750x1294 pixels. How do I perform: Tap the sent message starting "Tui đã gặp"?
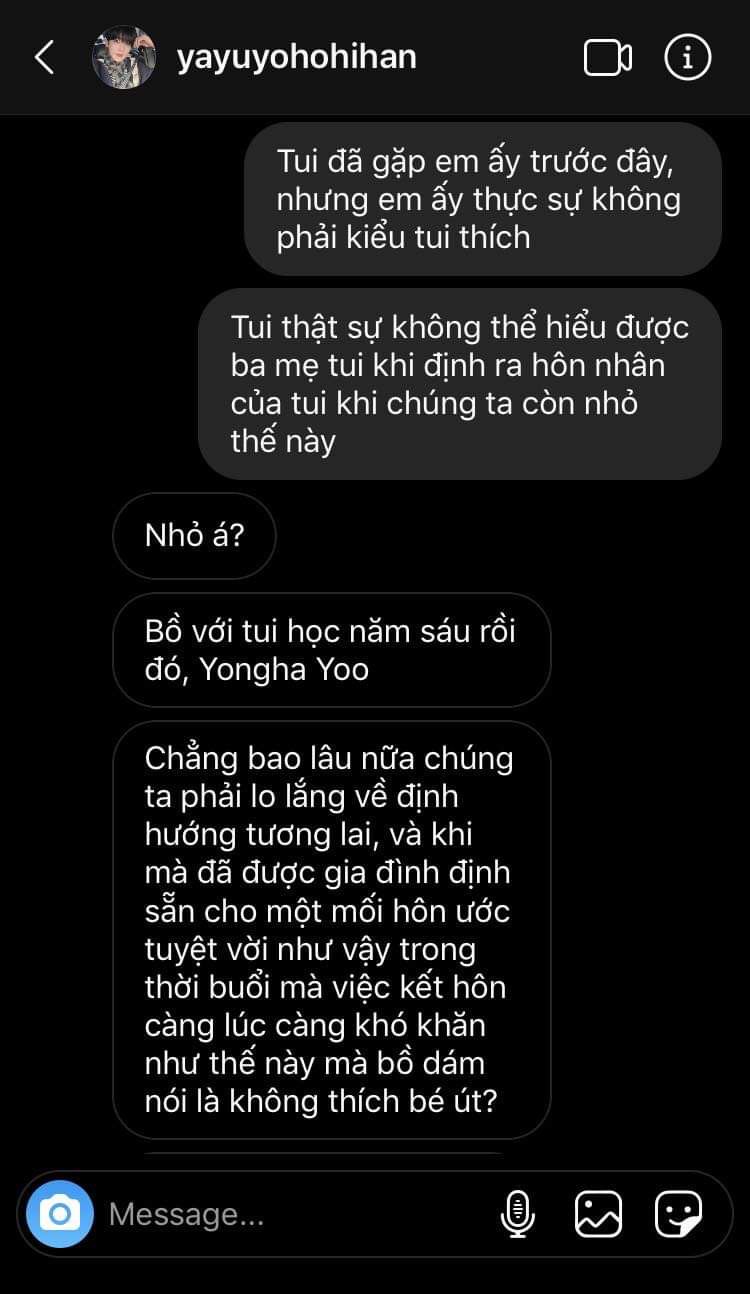[x=483, y=199]
